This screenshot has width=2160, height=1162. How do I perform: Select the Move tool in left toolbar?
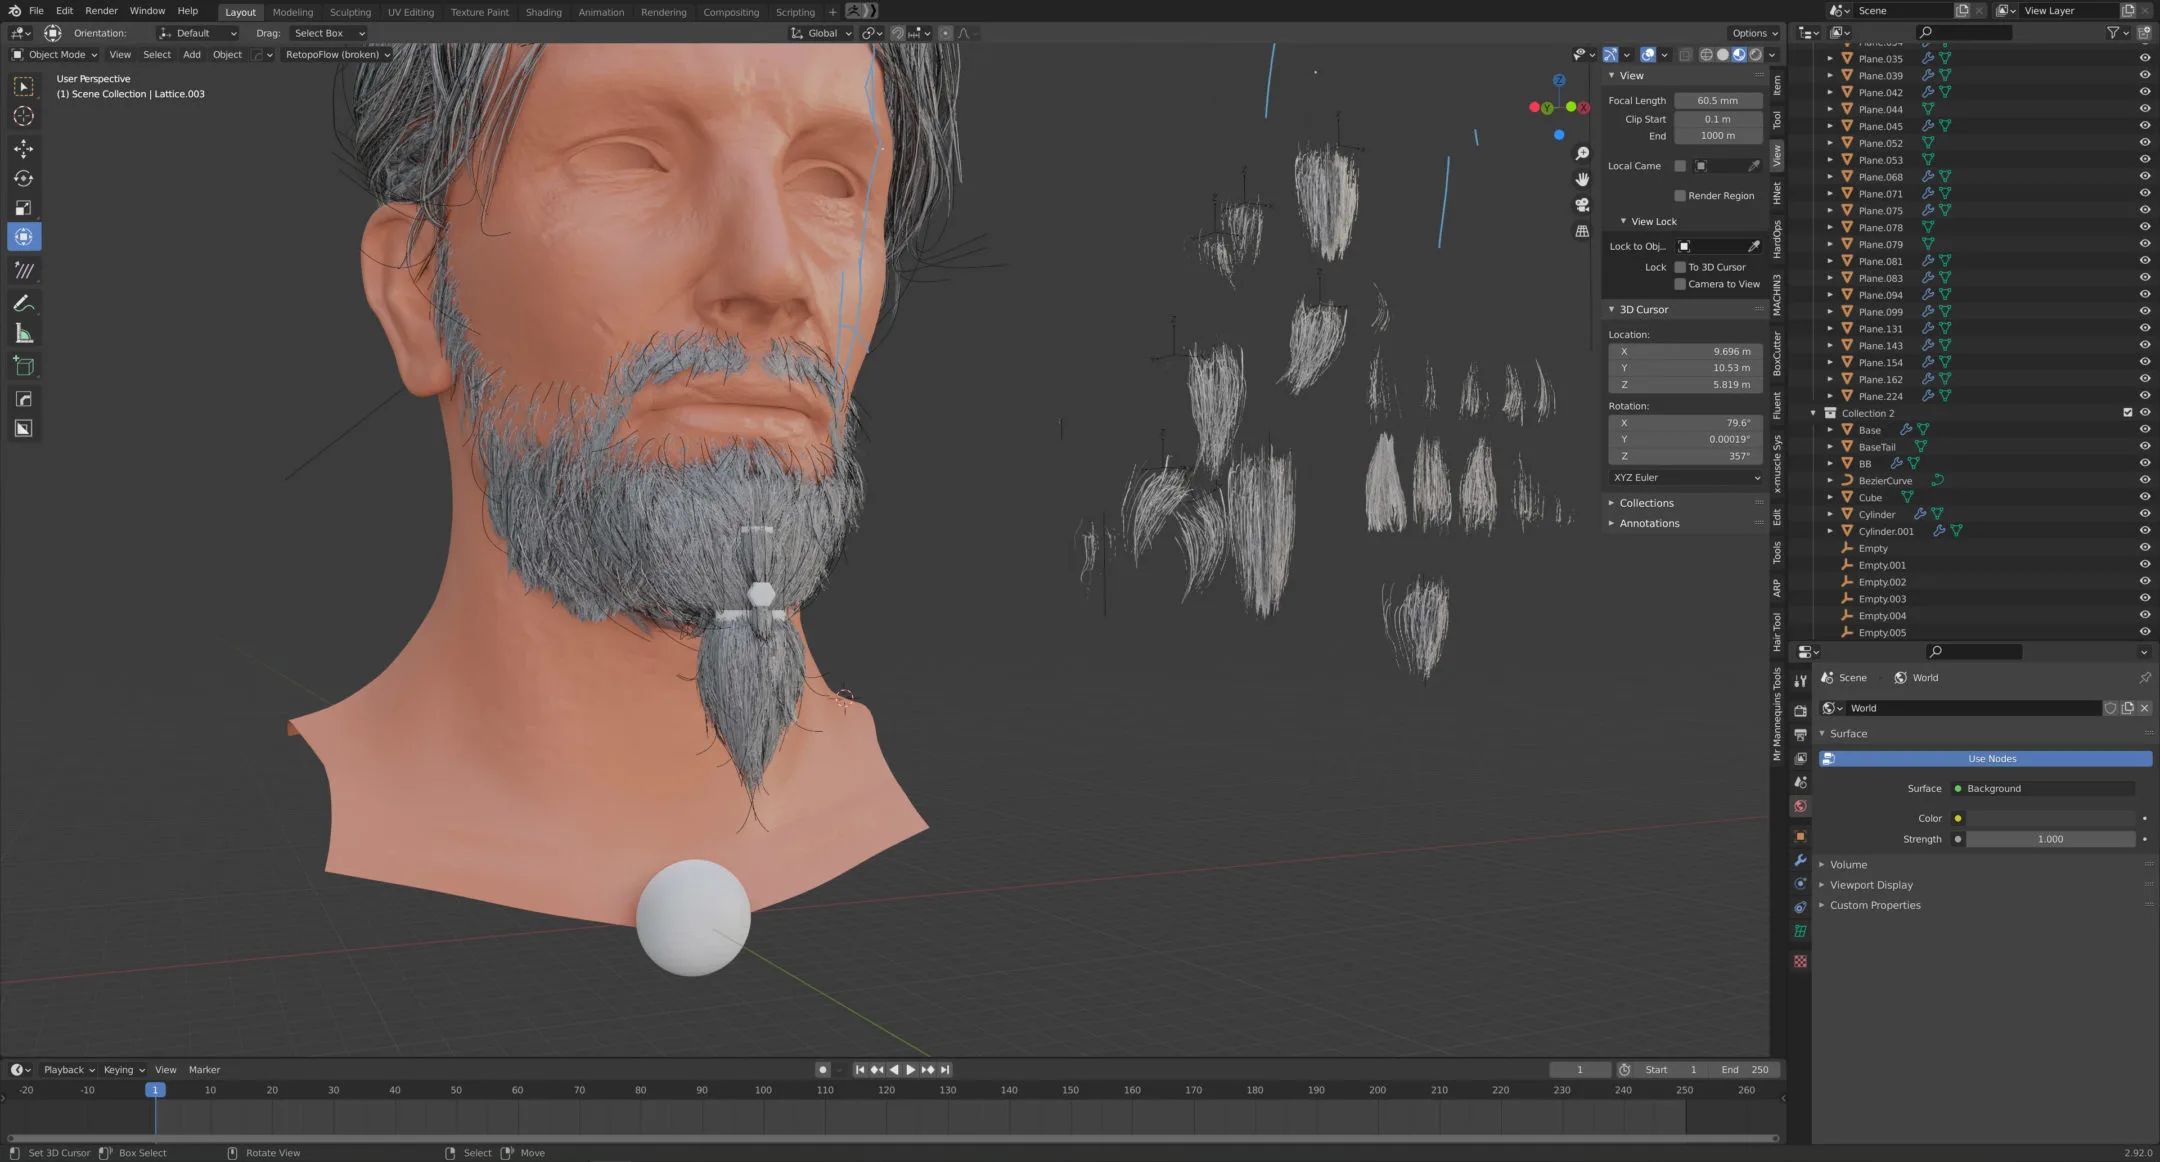pyautogui.click(x=24, y=149)
